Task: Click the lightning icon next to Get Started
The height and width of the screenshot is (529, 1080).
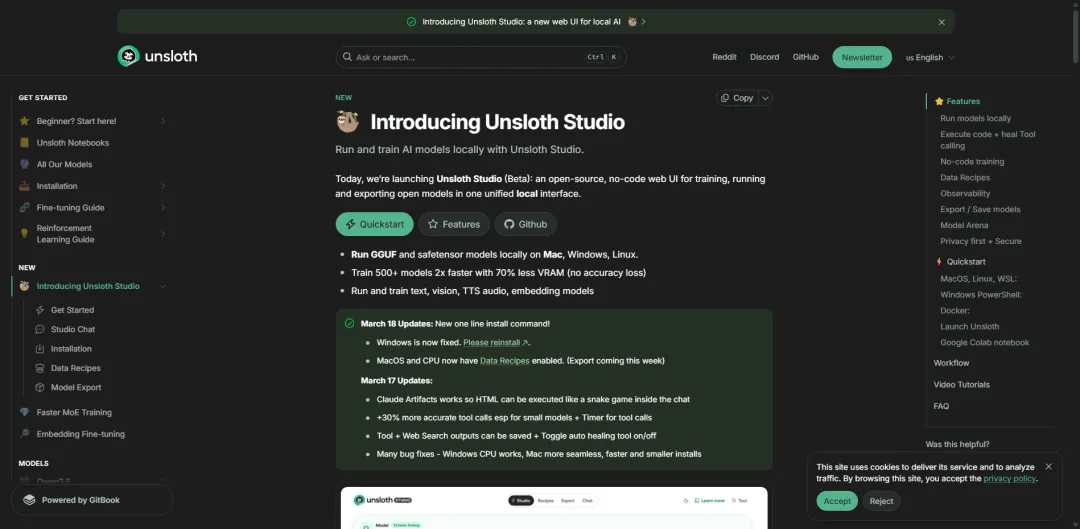Action: click(40, 310)
